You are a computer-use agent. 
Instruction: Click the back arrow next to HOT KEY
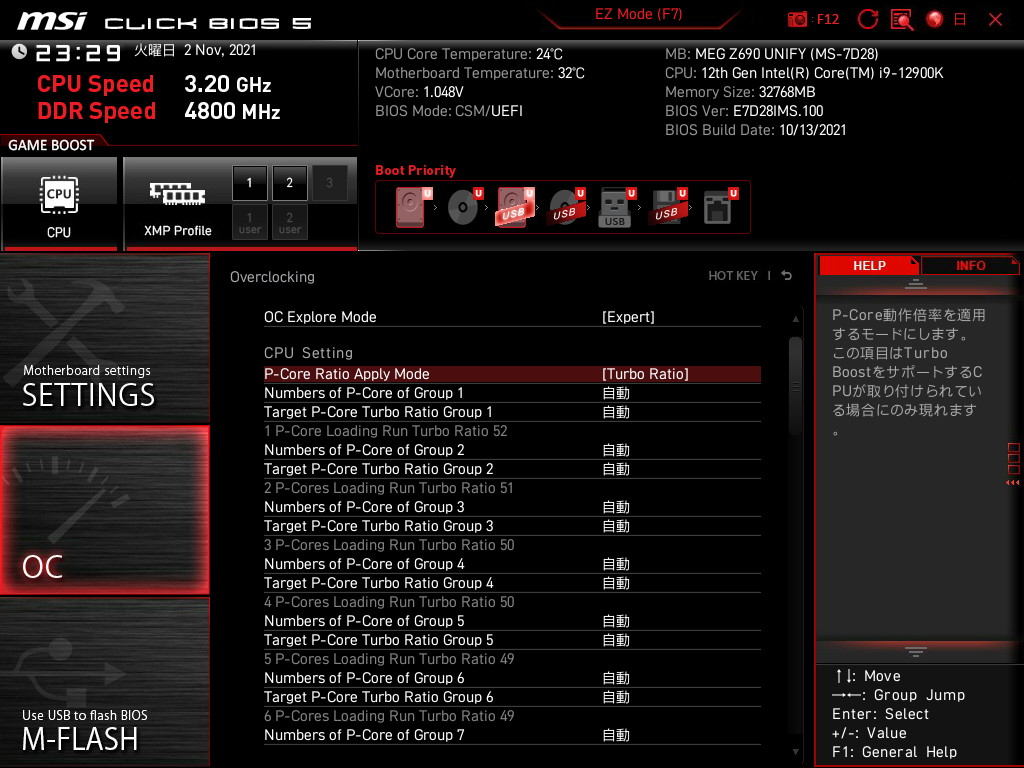coord(787,276)
